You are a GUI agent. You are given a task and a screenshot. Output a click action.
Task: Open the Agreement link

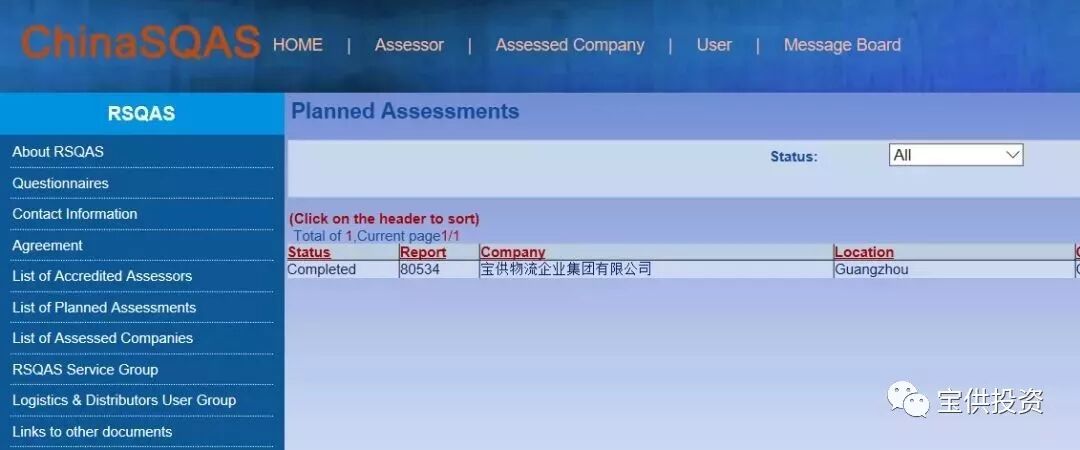[47, 245]
